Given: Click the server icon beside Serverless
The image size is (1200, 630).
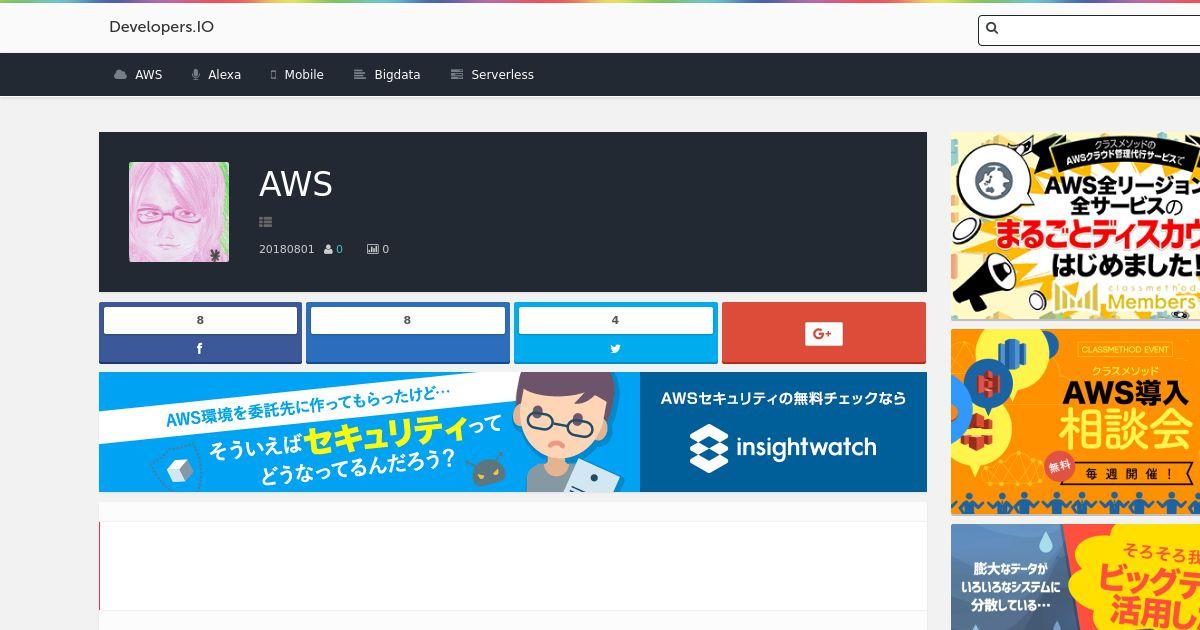Looking at the screenshot, I should [457, 75].
